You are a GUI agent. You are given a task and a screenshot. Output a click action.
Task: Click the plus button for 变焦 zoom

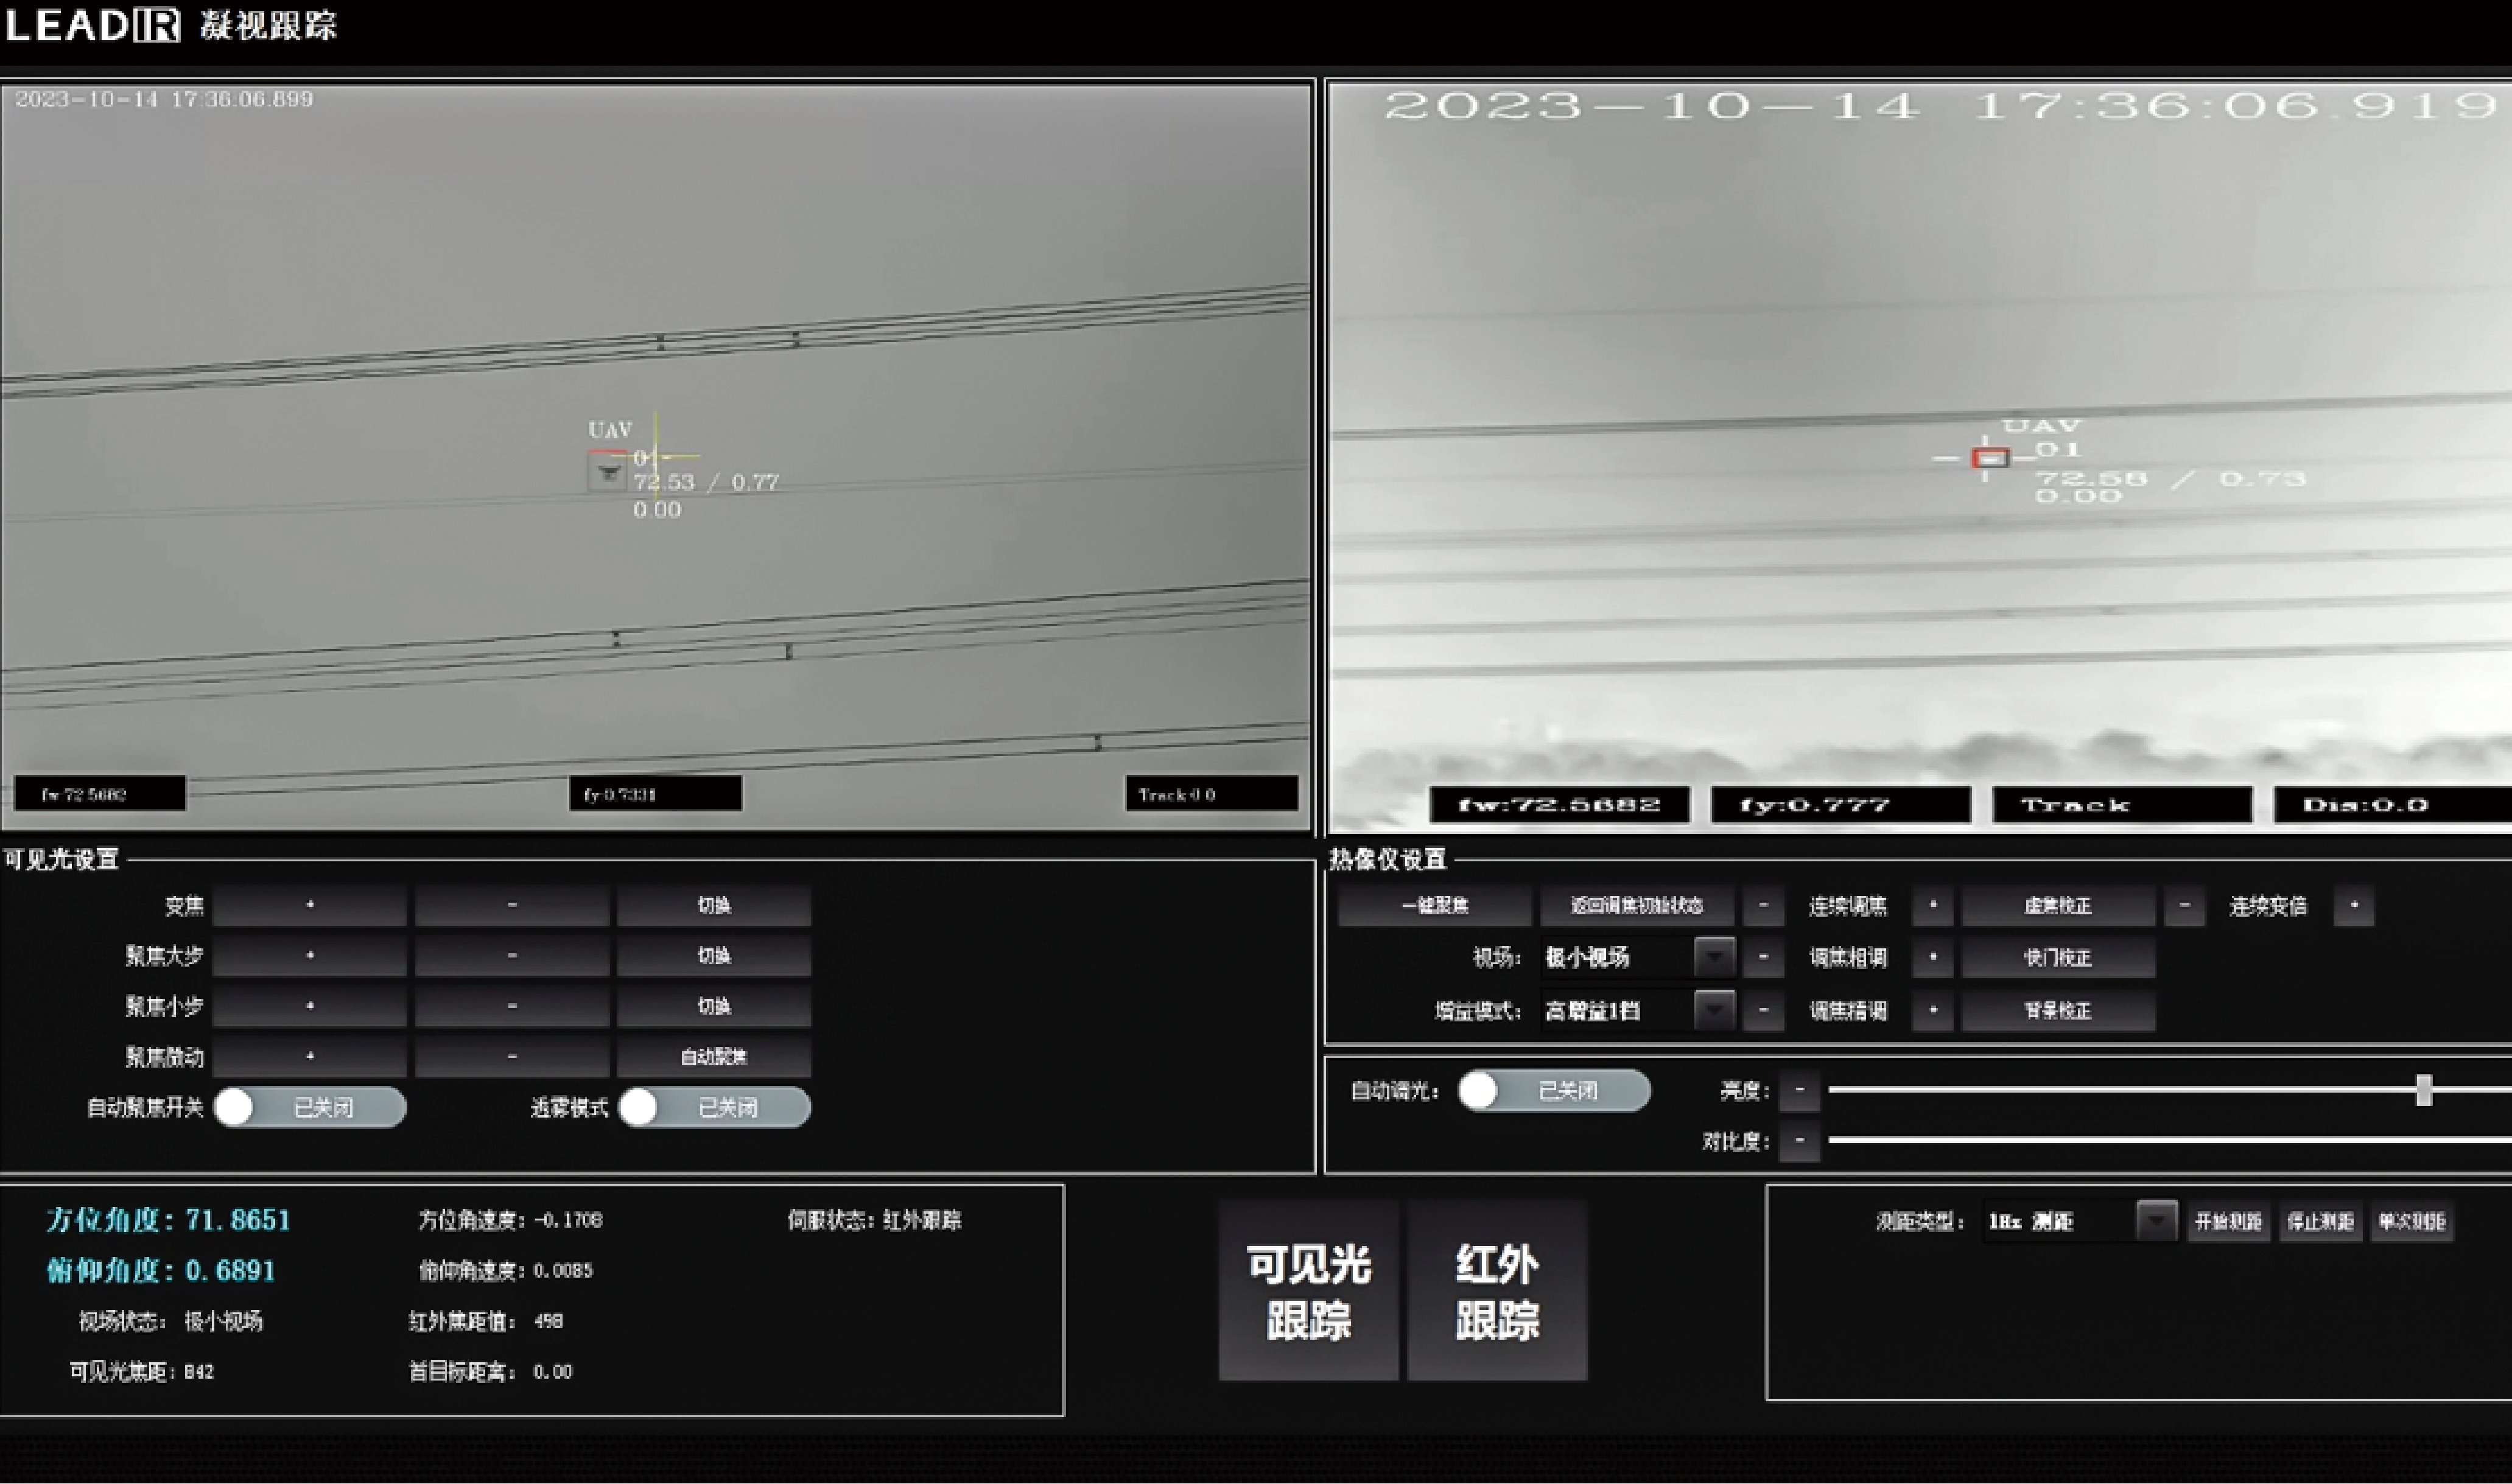[309, 905]
